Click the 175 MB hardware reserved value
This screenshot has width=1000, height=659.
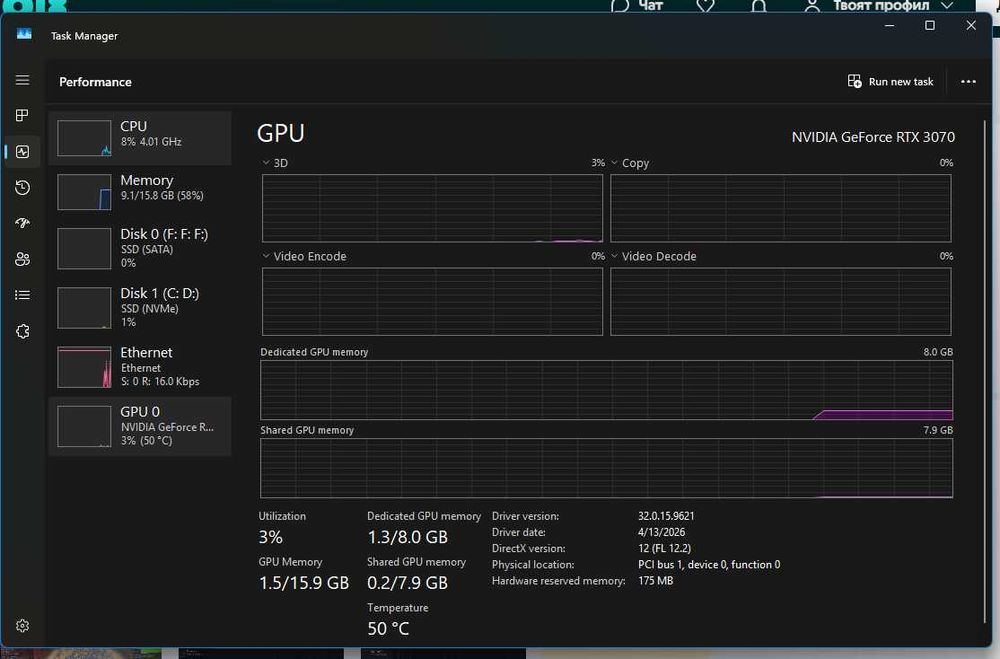(x=656, y=581)
